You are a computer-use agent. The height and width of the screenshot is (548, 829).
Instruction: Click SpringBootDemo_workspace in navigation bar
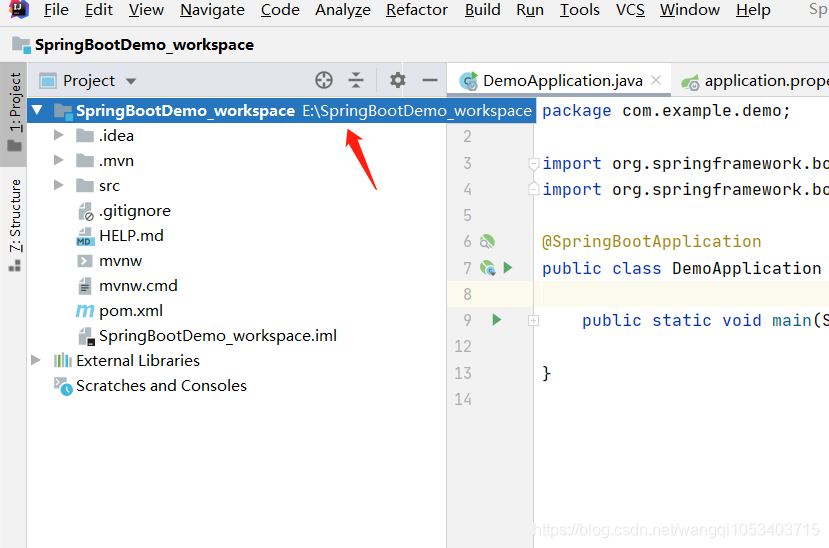pyautogui.click(x=144, y=45)
